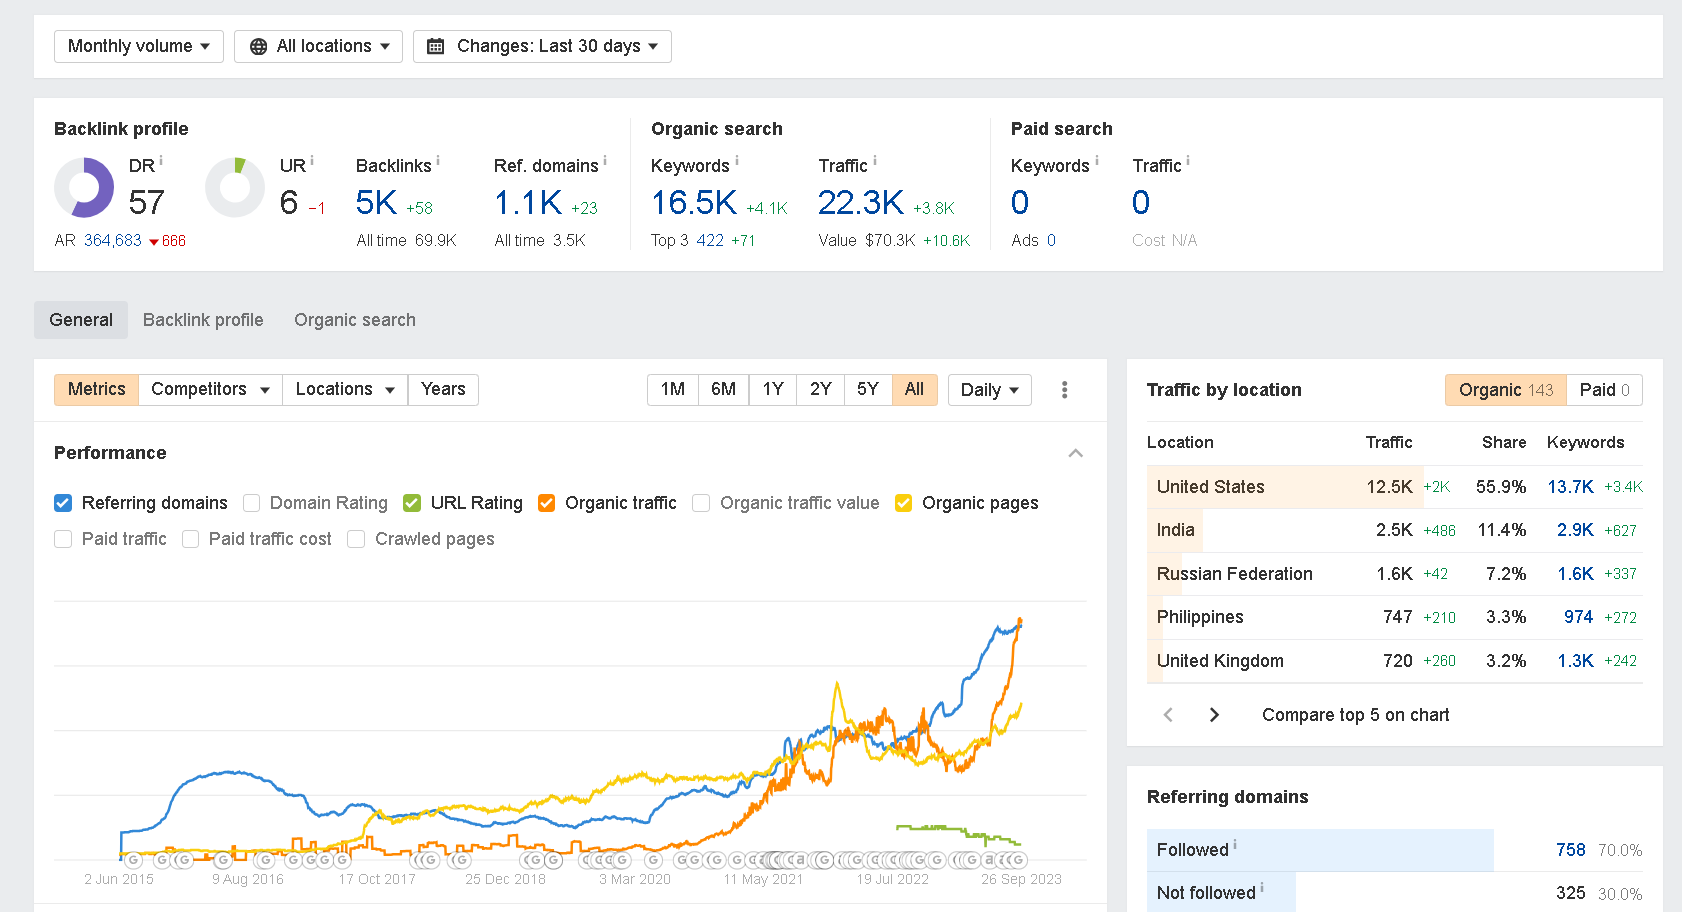Switch to the Organic search tab

354,320
